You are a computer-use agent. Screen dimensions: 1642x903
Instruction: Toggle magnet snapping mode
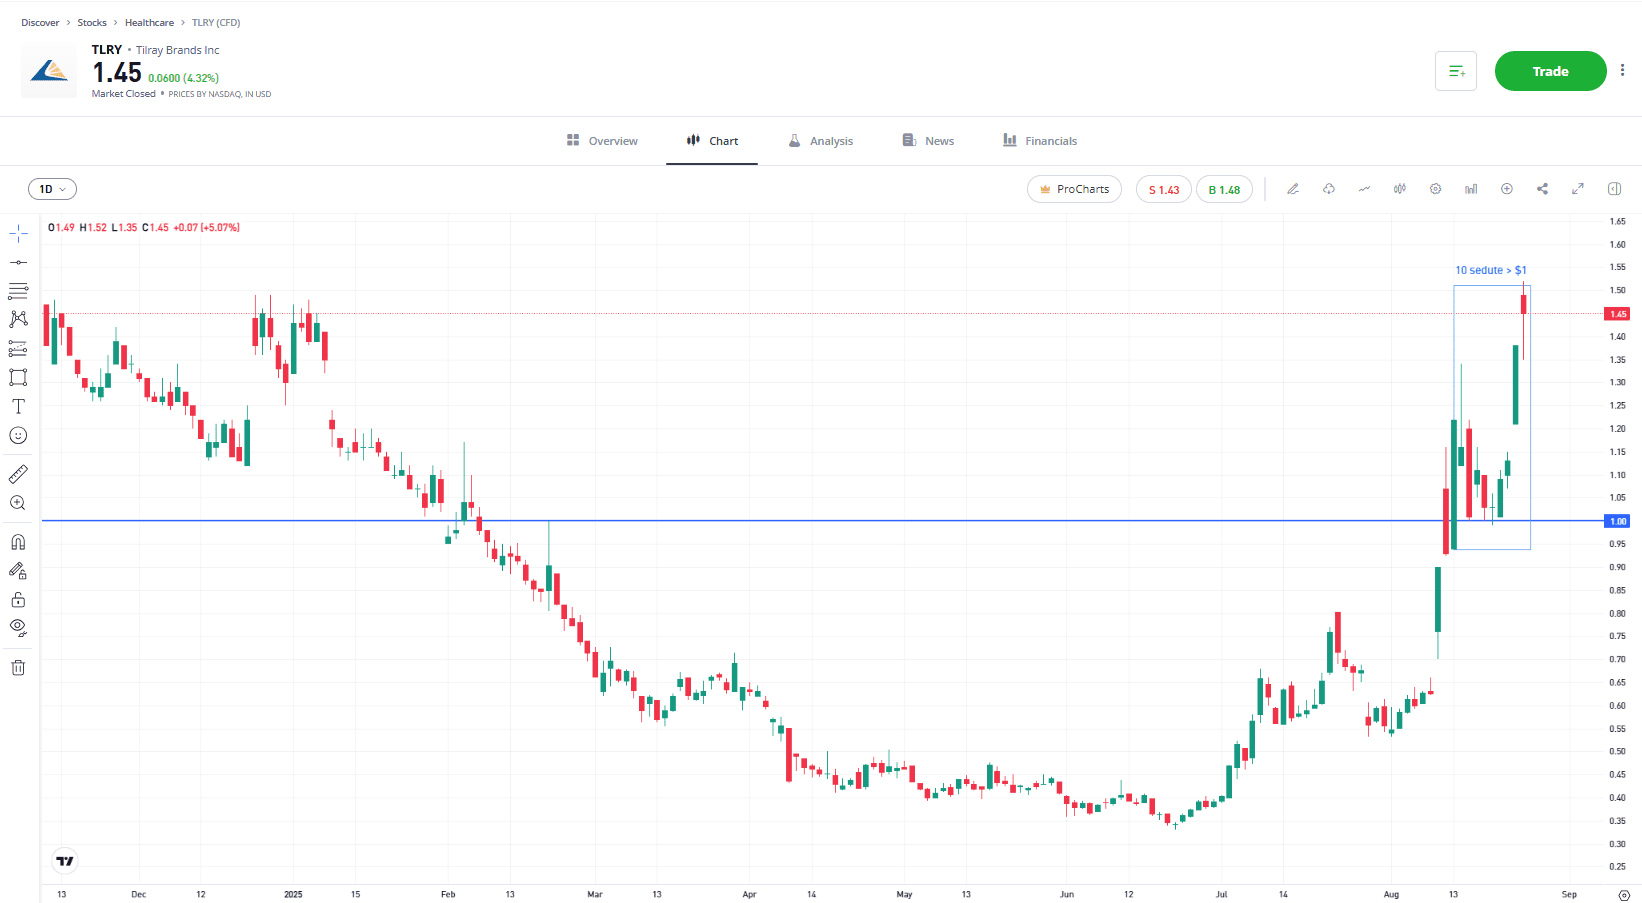click(x=18, y=542)
